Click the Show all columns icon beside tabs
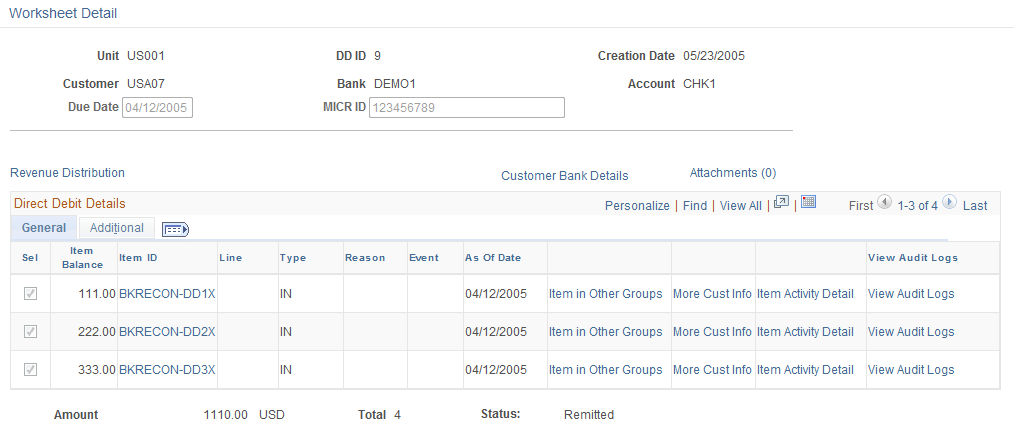Viewport: 1014px width, 421px height. tap(175, 229)
